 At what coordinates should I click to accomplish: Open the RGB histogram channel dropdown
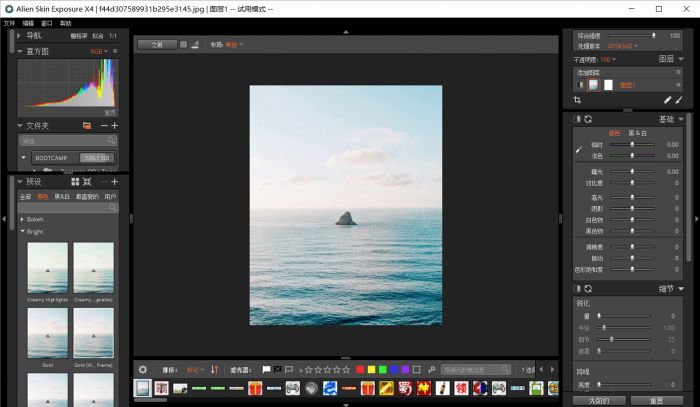coord(98,49)
